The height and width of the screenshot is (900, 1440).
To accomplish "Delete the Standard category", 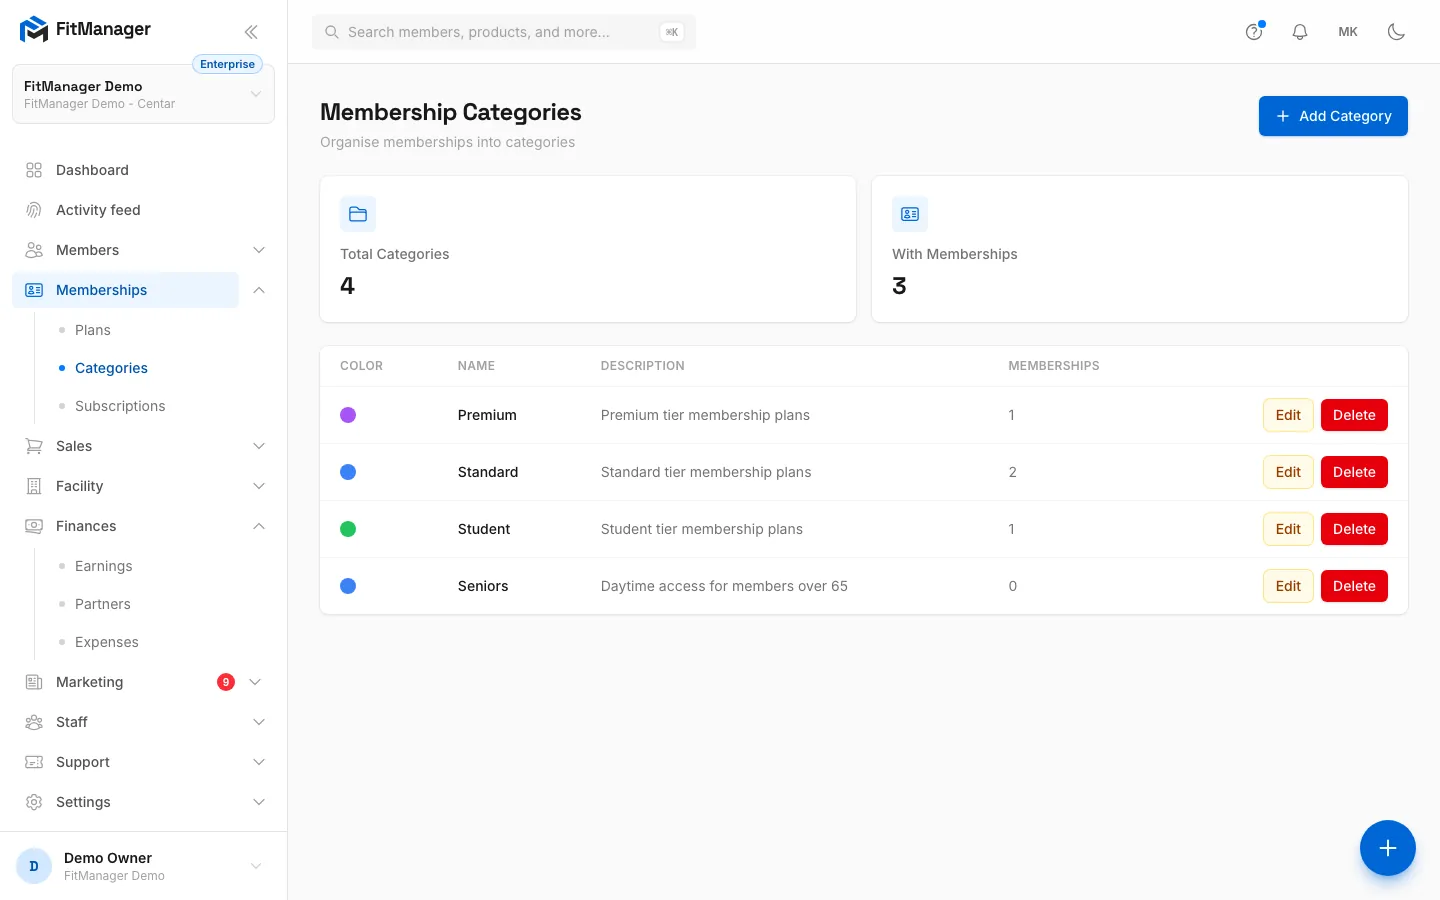I will (1354, 472).
